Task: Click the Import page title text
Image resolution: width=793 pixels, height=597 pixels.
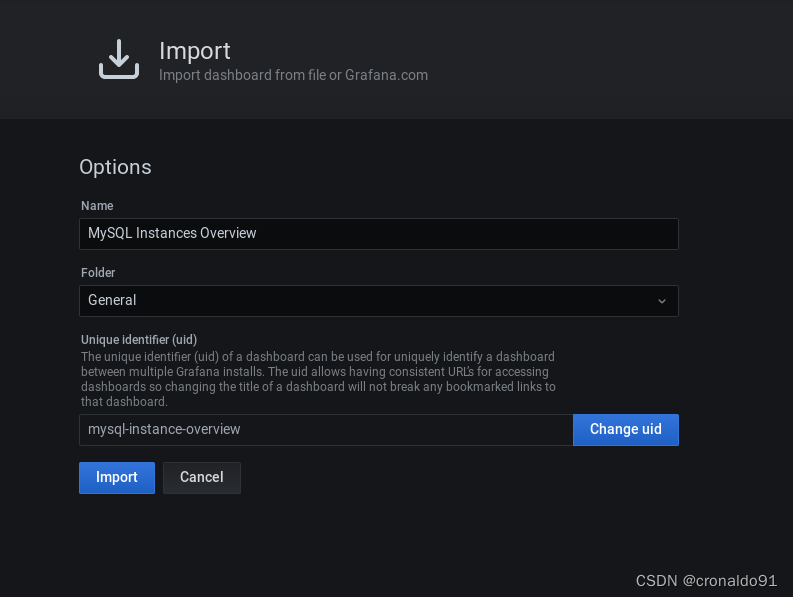Action: [195, 51]
